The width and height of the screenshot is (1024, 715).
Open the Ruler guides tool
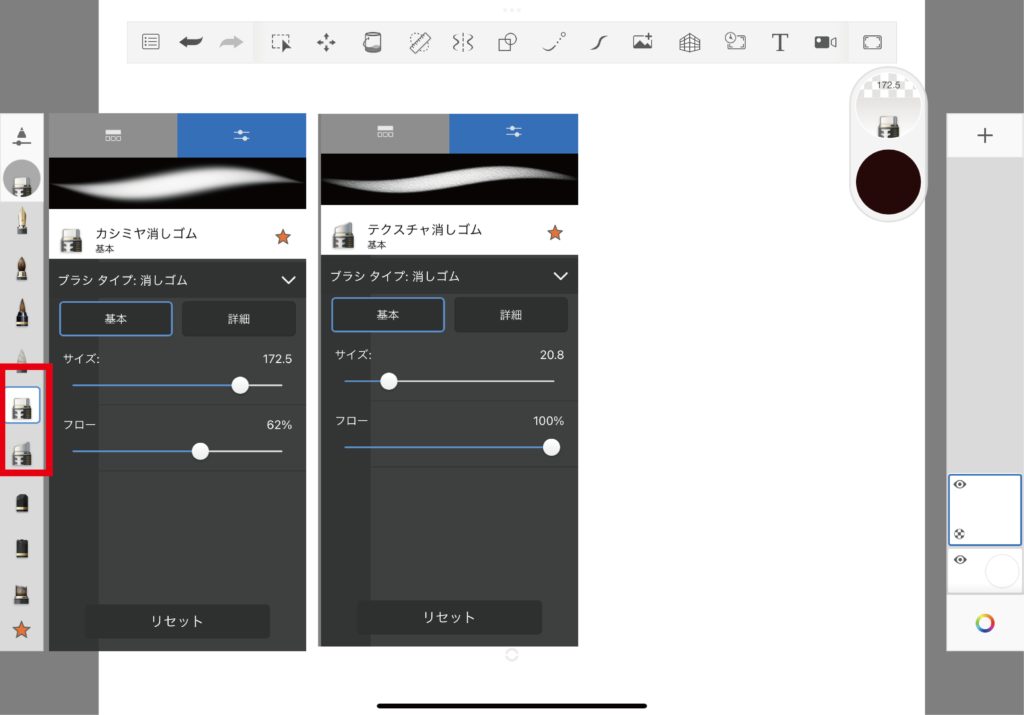point(419,42)
